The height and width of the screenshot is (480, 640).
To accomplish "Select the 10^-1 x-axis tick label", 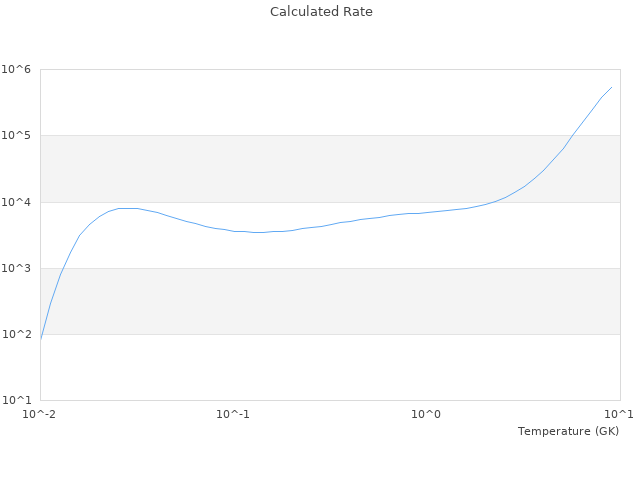I will click(233, 414).
